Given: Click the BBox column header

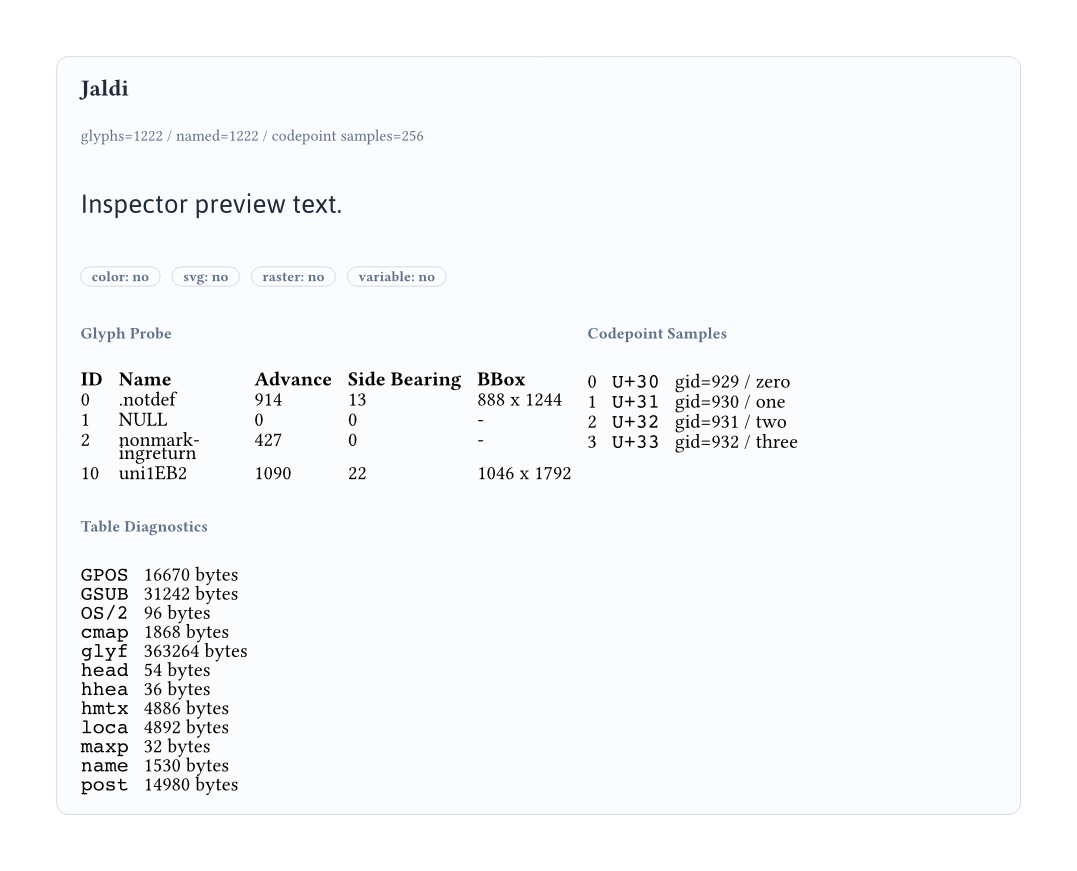Looking at the screenshot, I should pos(501,379).
